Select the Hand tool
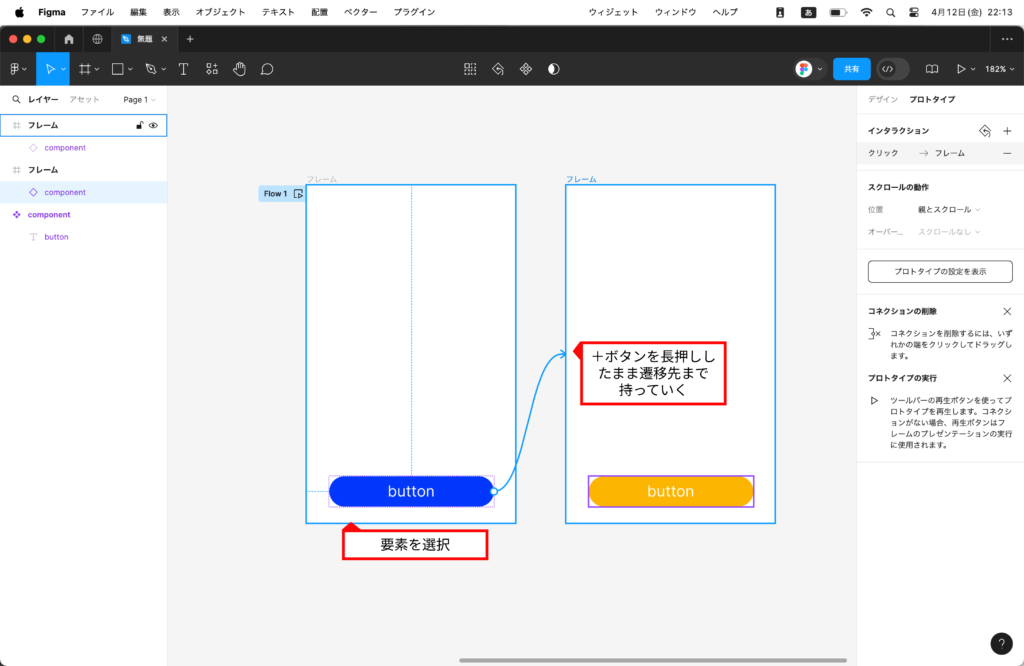1024x666 pixels. point(239,69)
